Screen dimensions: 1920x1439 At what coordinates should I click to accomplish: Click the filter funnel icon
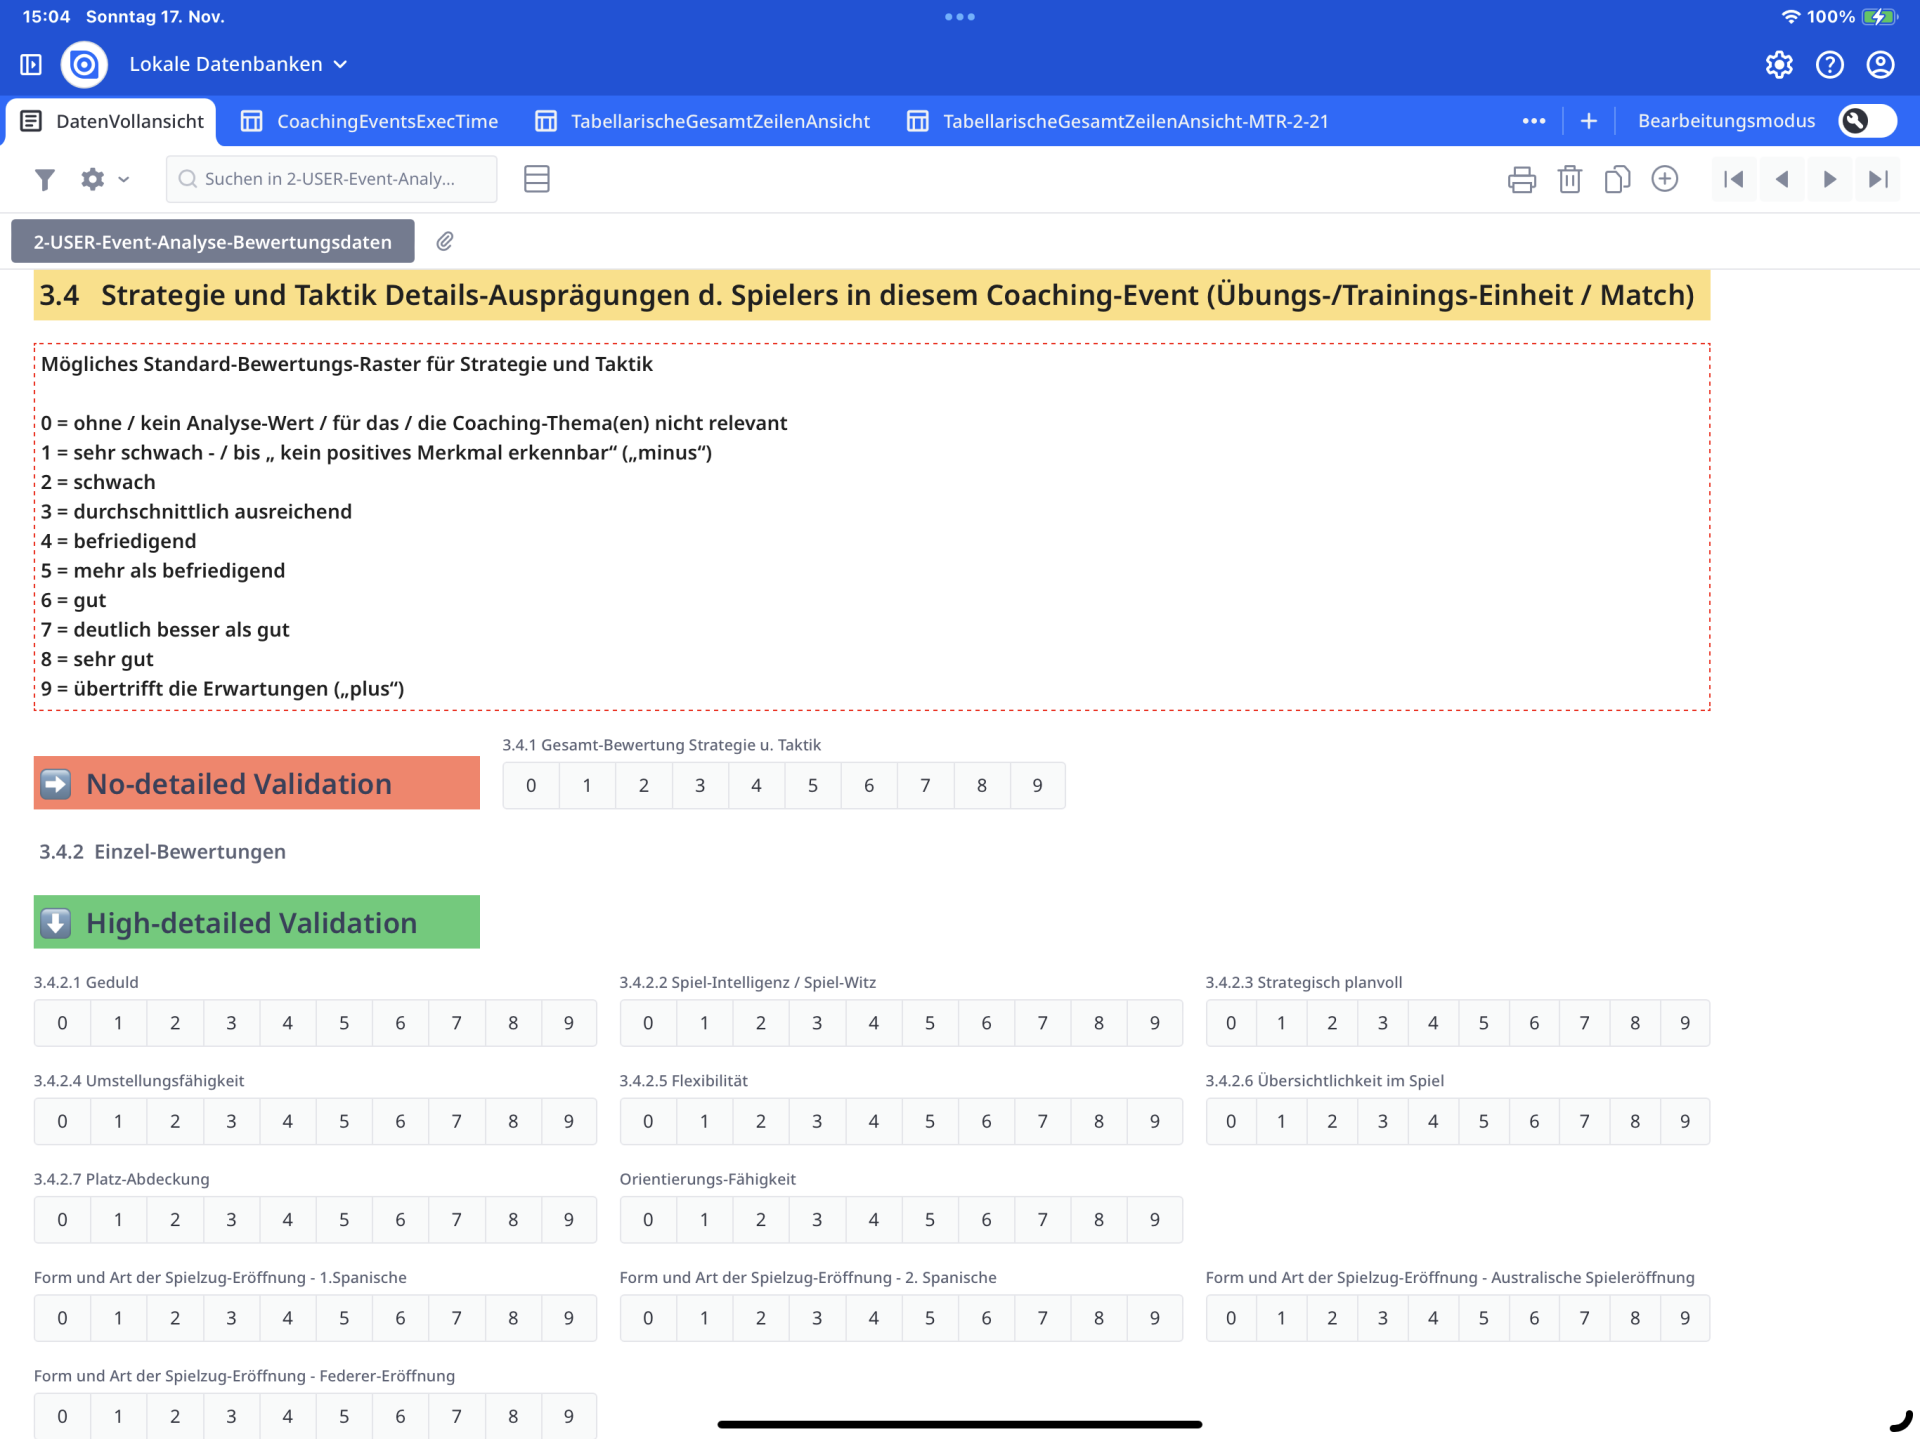pos(44,179)
